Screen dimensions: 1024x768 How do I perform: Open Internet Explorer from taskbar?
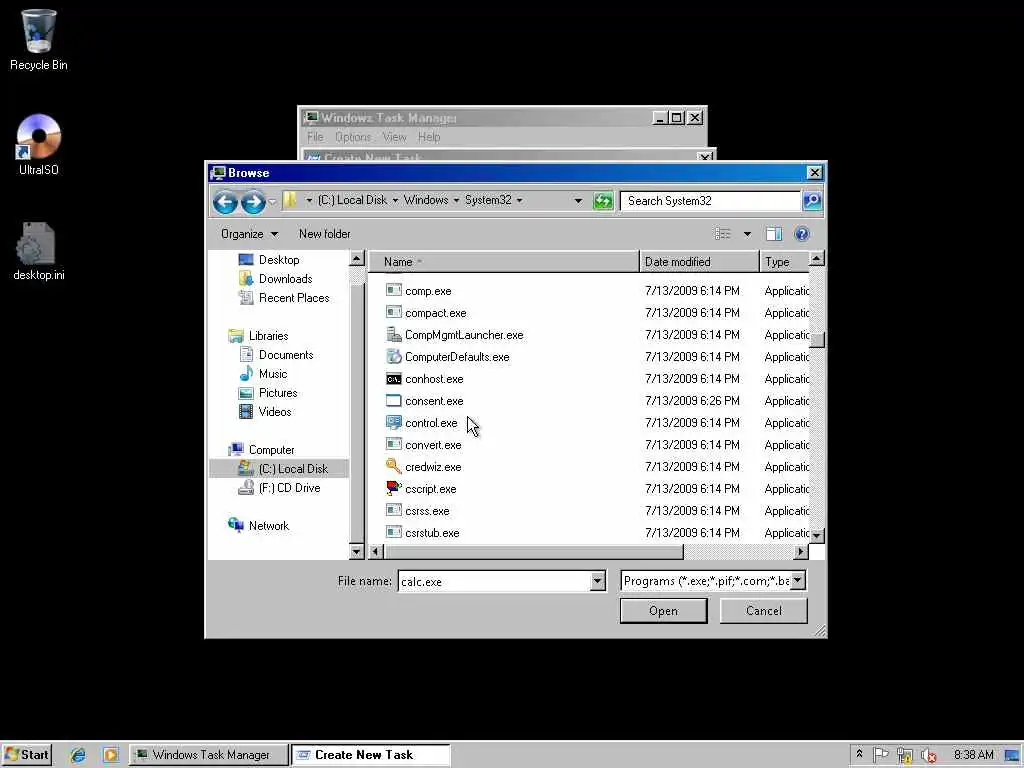[78, 755]
